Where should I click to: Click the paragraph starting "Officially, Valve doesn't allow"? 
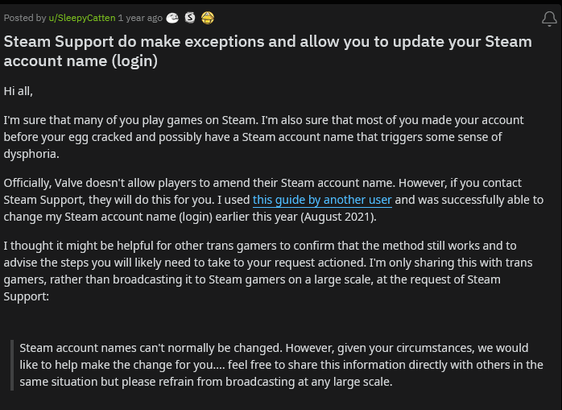tap(273, 200)
